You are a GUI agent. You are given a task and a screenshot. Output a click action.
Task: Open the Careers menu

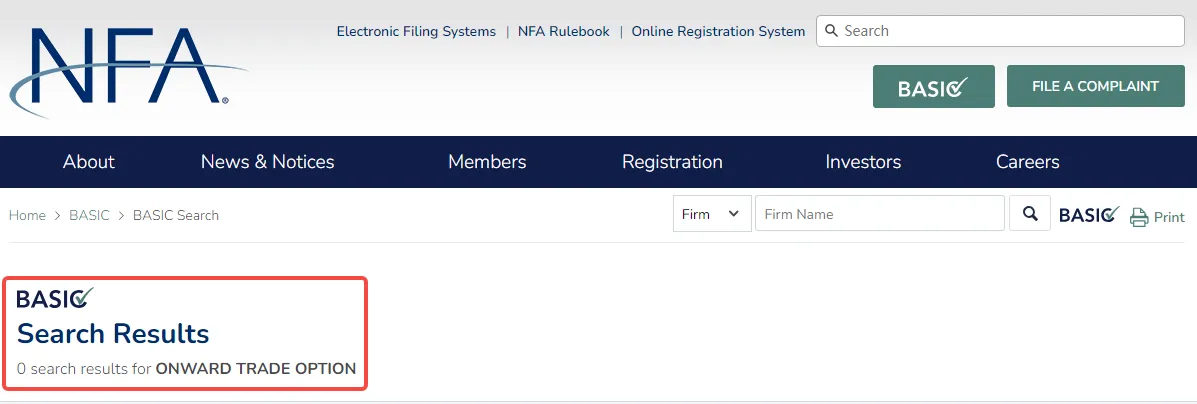point(1028,162)
